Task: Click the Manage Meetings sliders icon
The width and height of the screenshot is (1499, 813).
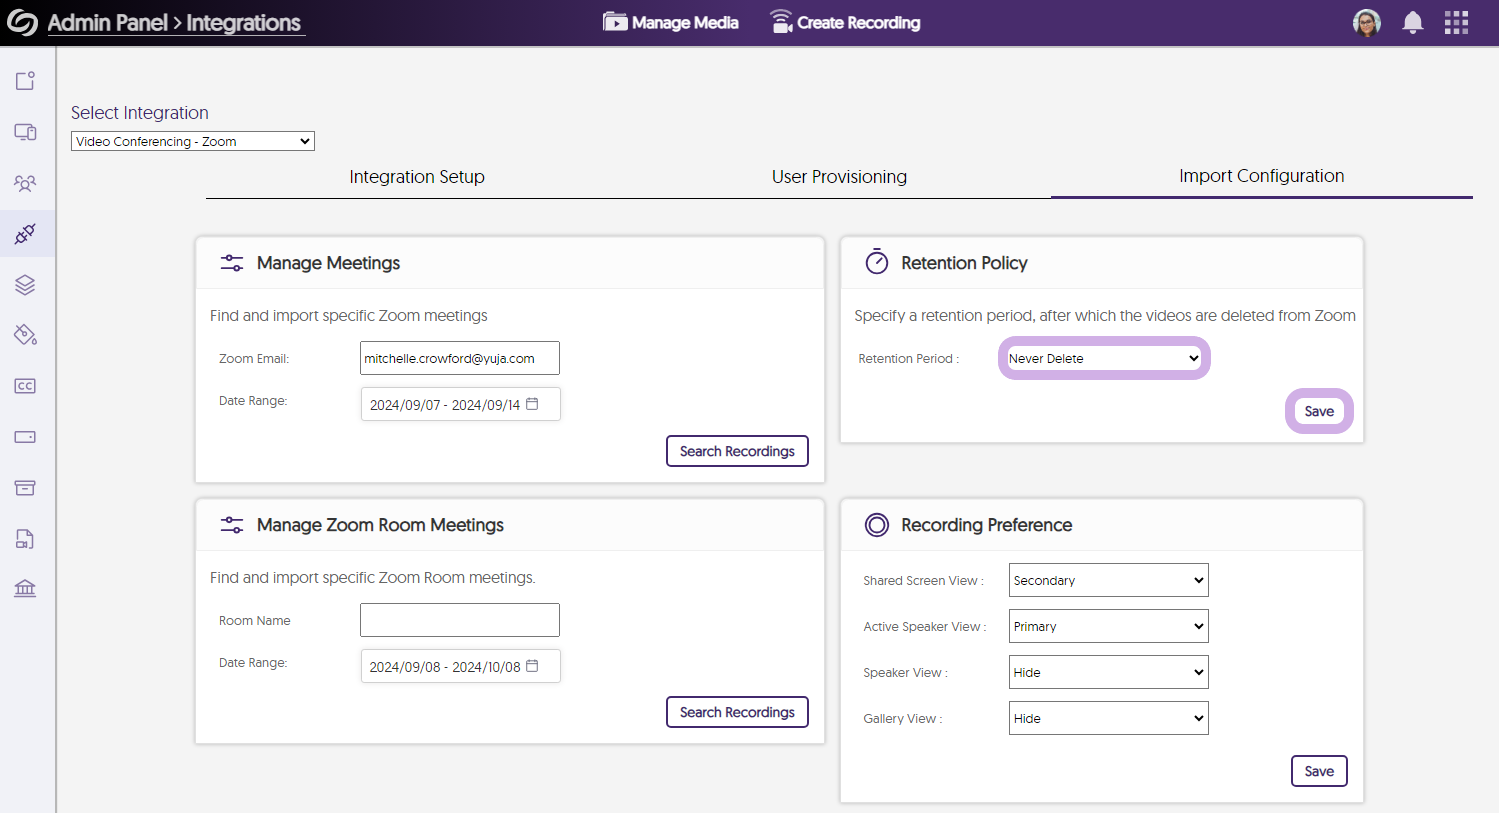Action: 232,263
